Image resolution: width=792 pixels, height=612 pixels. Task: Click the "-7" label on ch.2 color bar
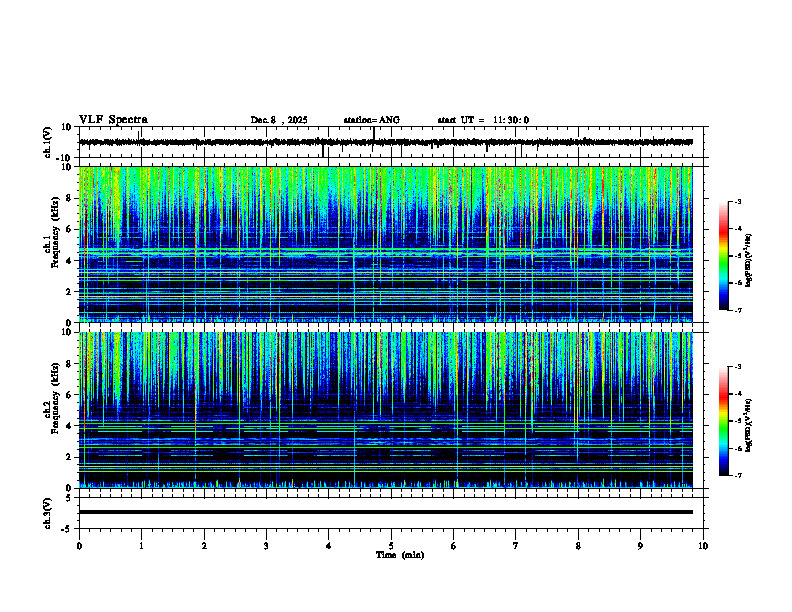[737, 476]
